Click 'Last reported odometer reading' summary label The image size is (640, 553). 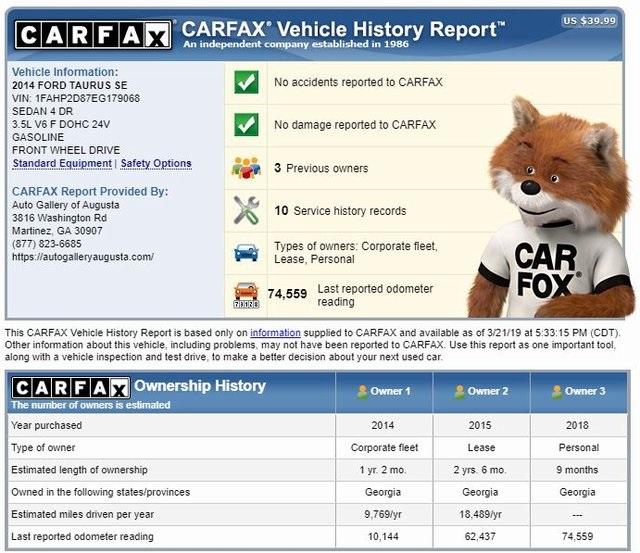[375, 295]
